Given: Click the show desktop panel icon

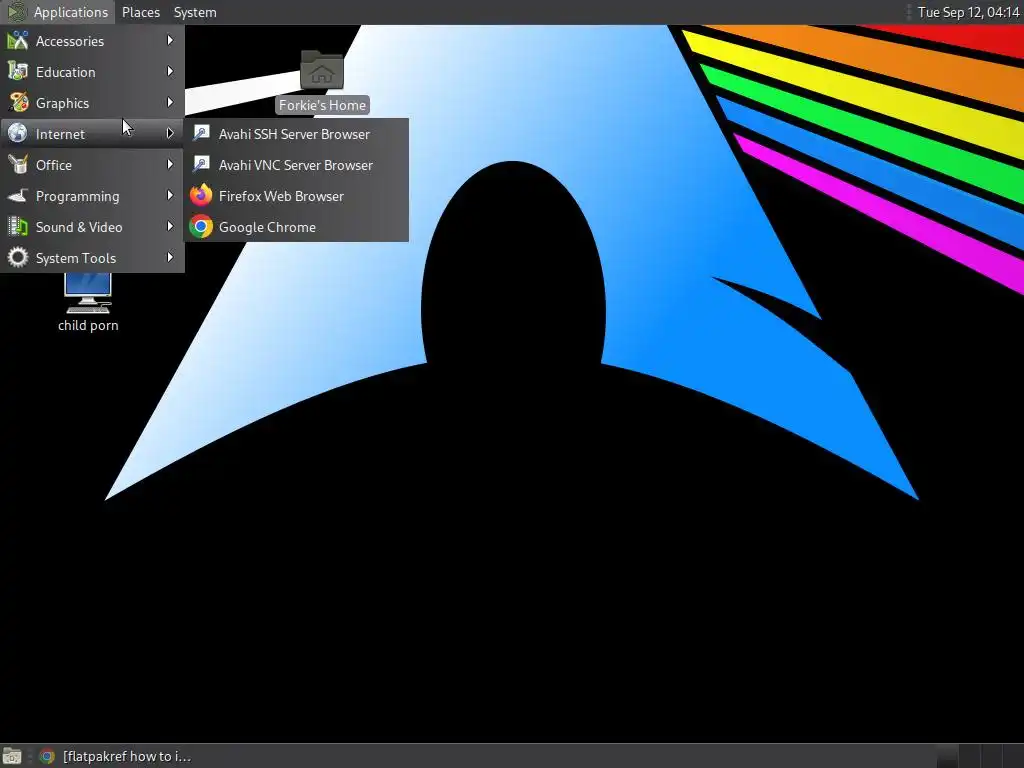Looking at the screenshot, I should (x=12, y=756).
